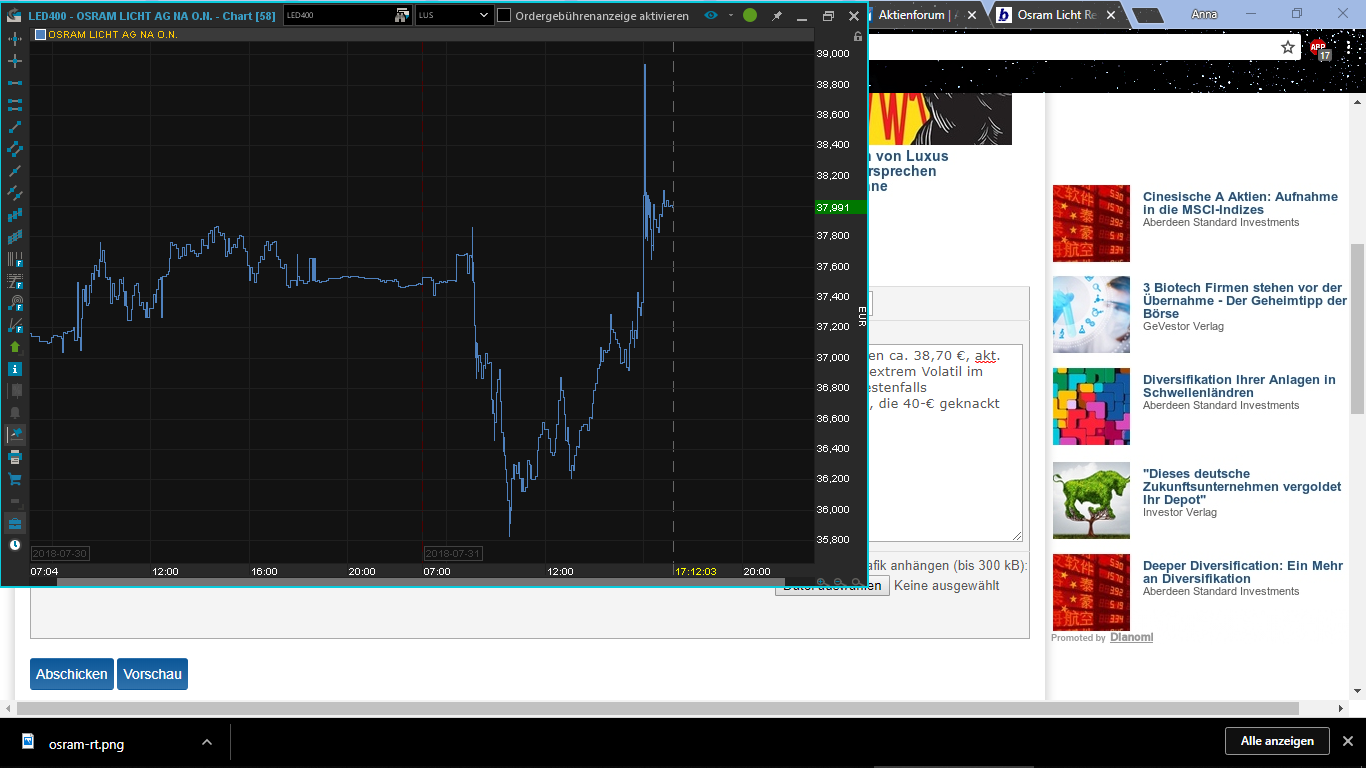Open the colorful puzzle blocks ad thumbnail
1366x768 pixels.
click(x=1091, y=406)
